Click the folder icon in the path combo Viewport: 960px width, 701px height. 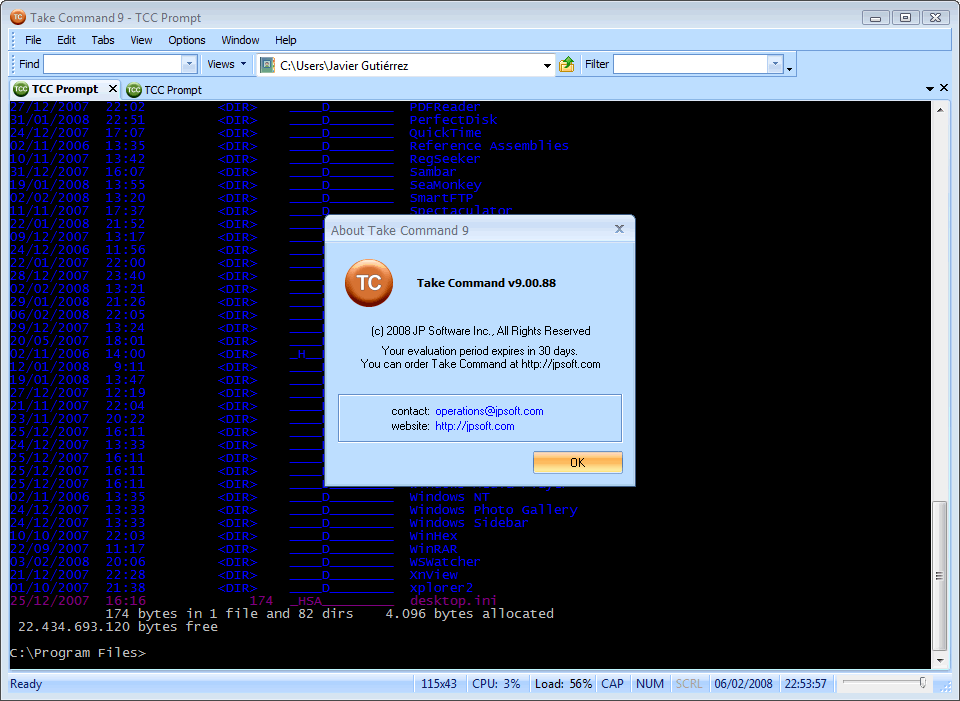267,65
